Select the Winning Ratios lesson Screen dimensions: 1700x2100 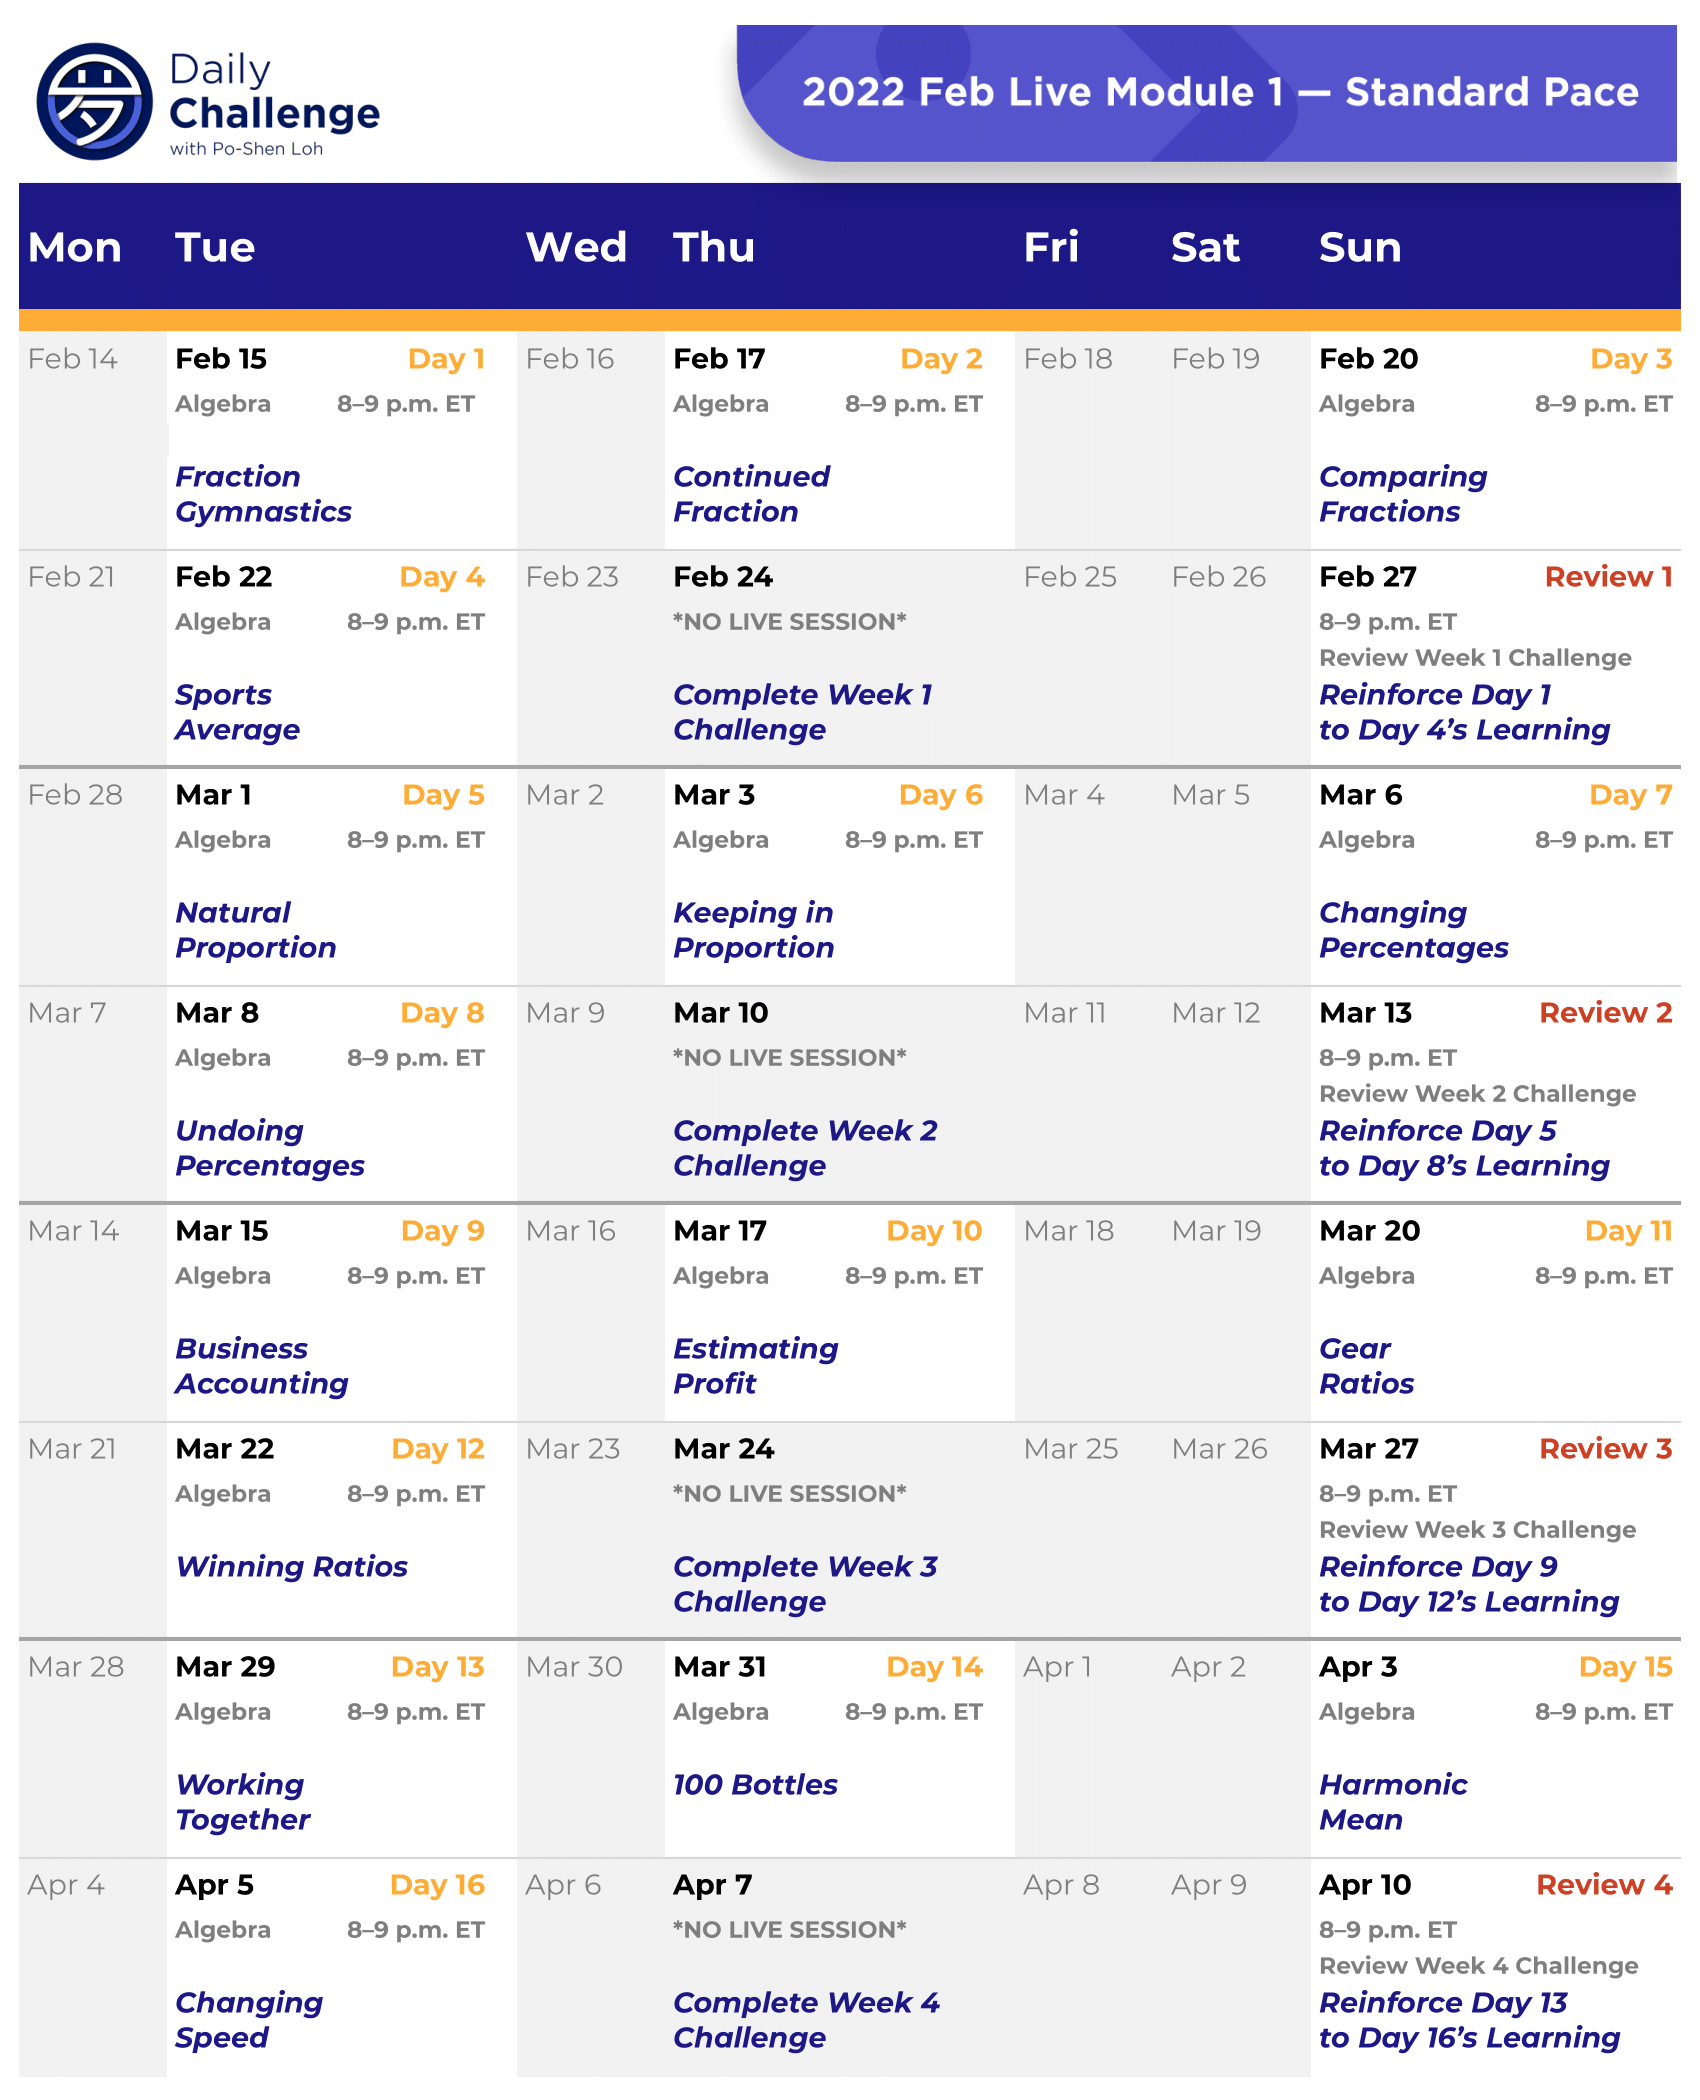tap(291, 1566)
